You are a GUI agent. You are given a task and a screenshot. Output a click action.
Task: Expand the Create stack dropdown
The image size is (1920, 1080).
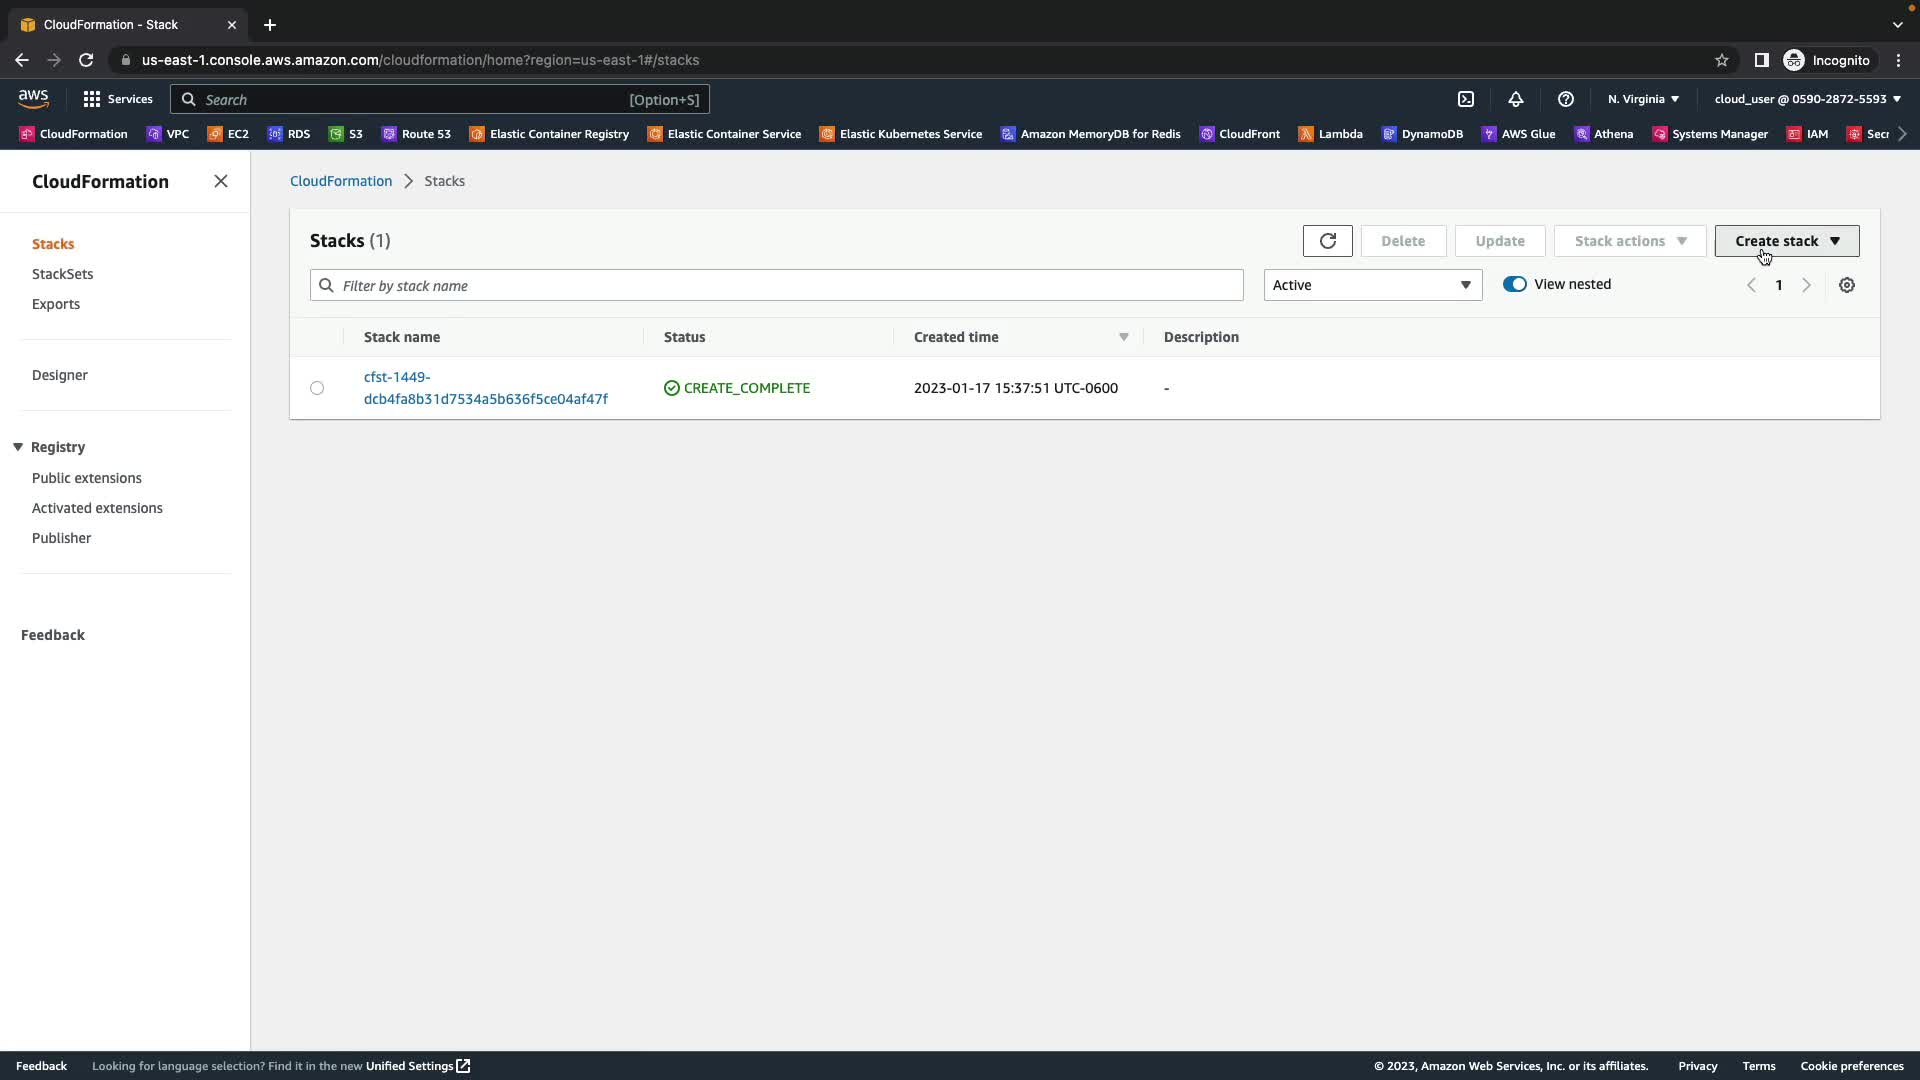pyautogui.click(x=1786, y=241)
